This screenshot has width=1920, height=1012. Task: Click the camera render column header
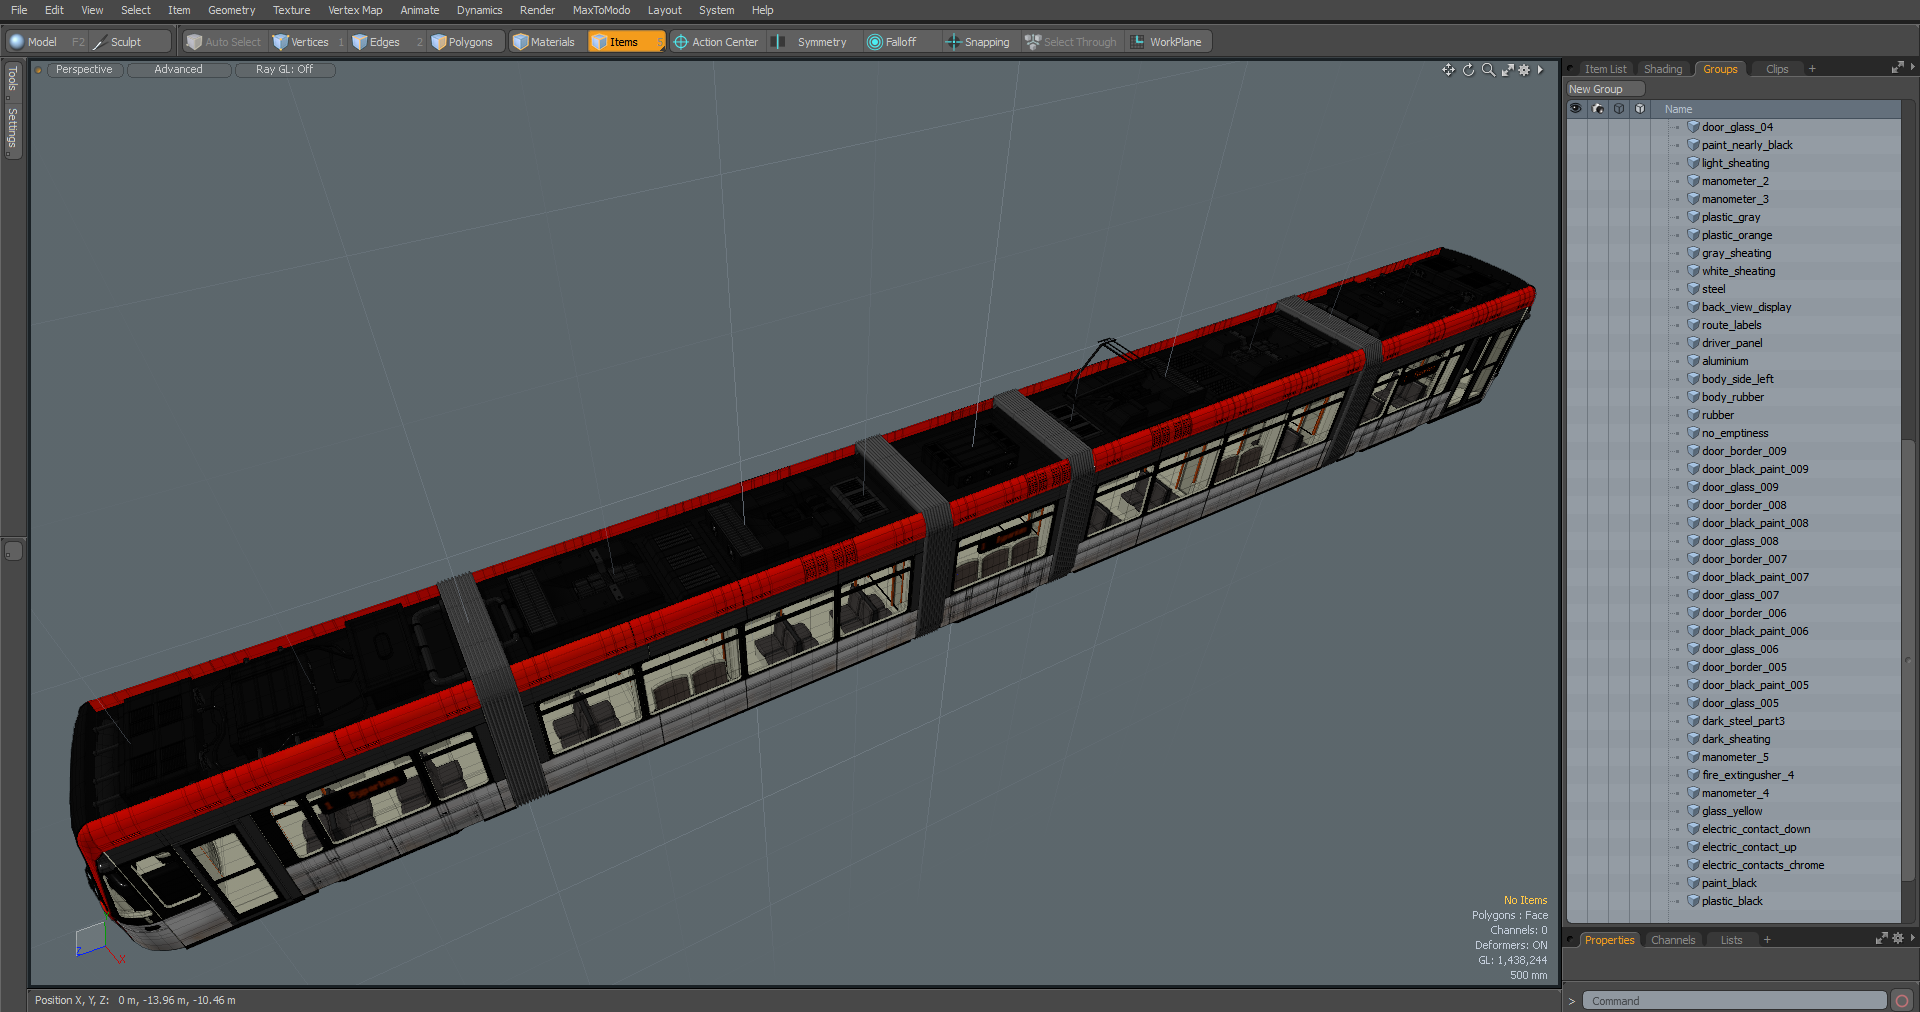(1598, 109)
